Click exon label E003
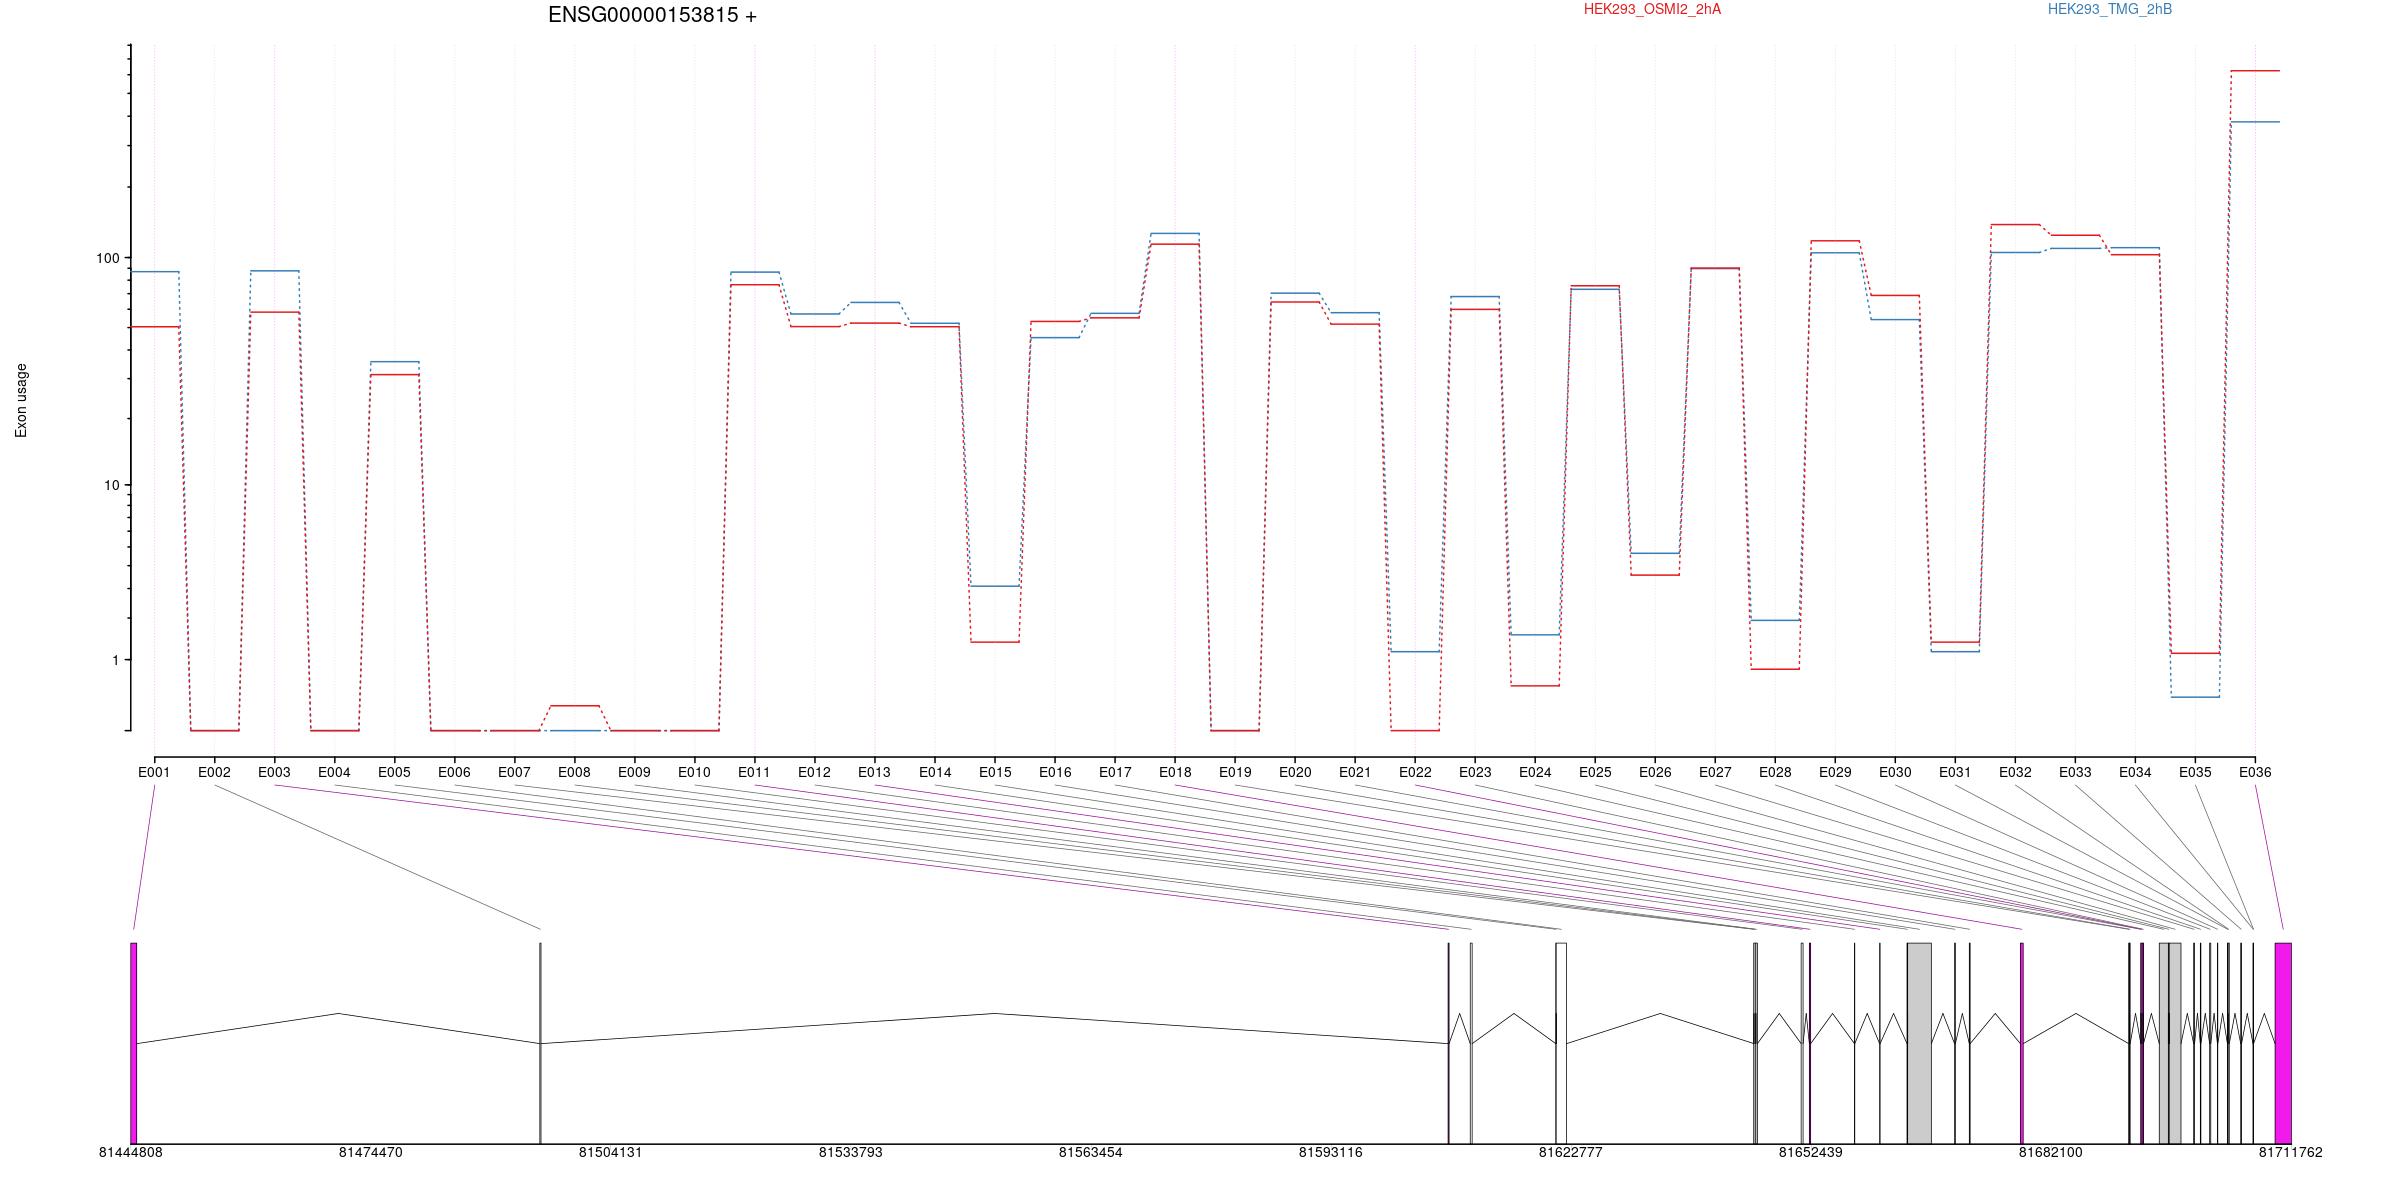This screenshot has height=1200, width=2400. 274,772
